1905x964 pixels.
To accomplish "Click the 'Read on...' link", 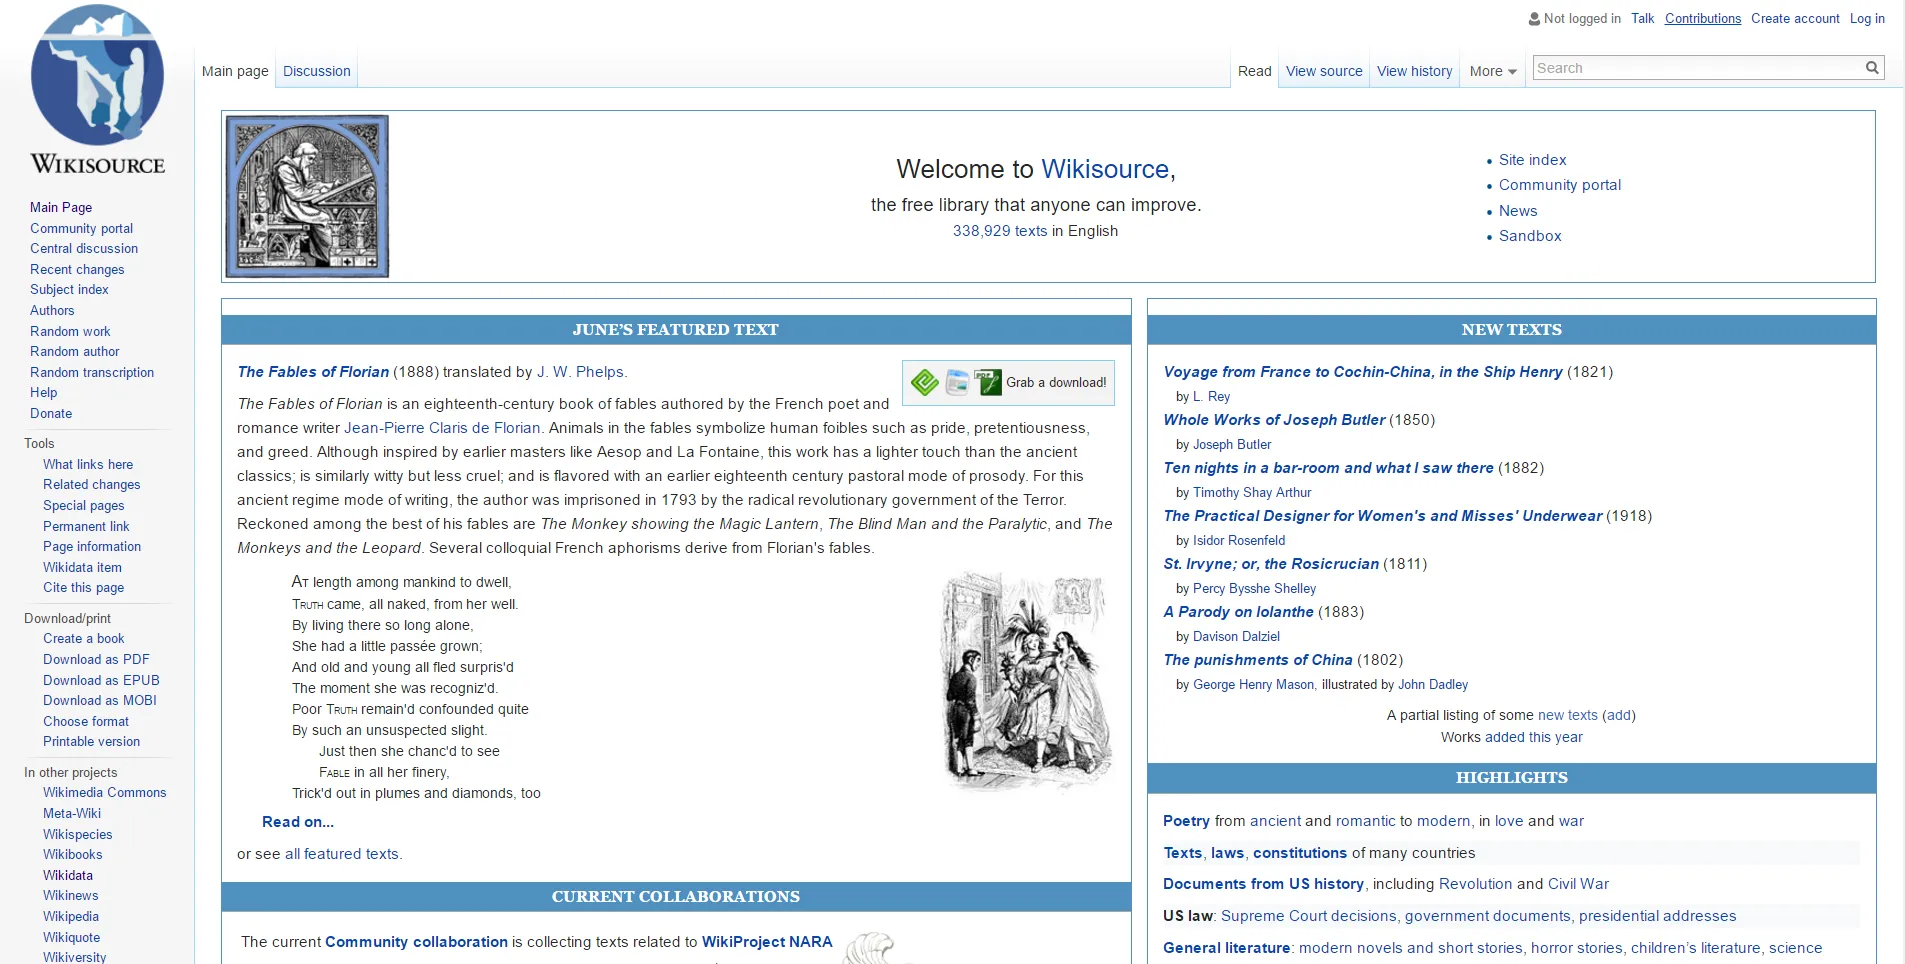I will (x=297, y=821).
